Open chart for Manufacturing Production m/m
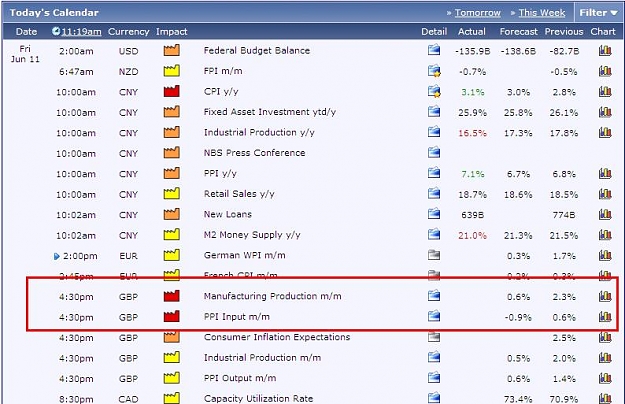This screenshot has width=625, height=404. pyautogui.click(x=605, y=296)
